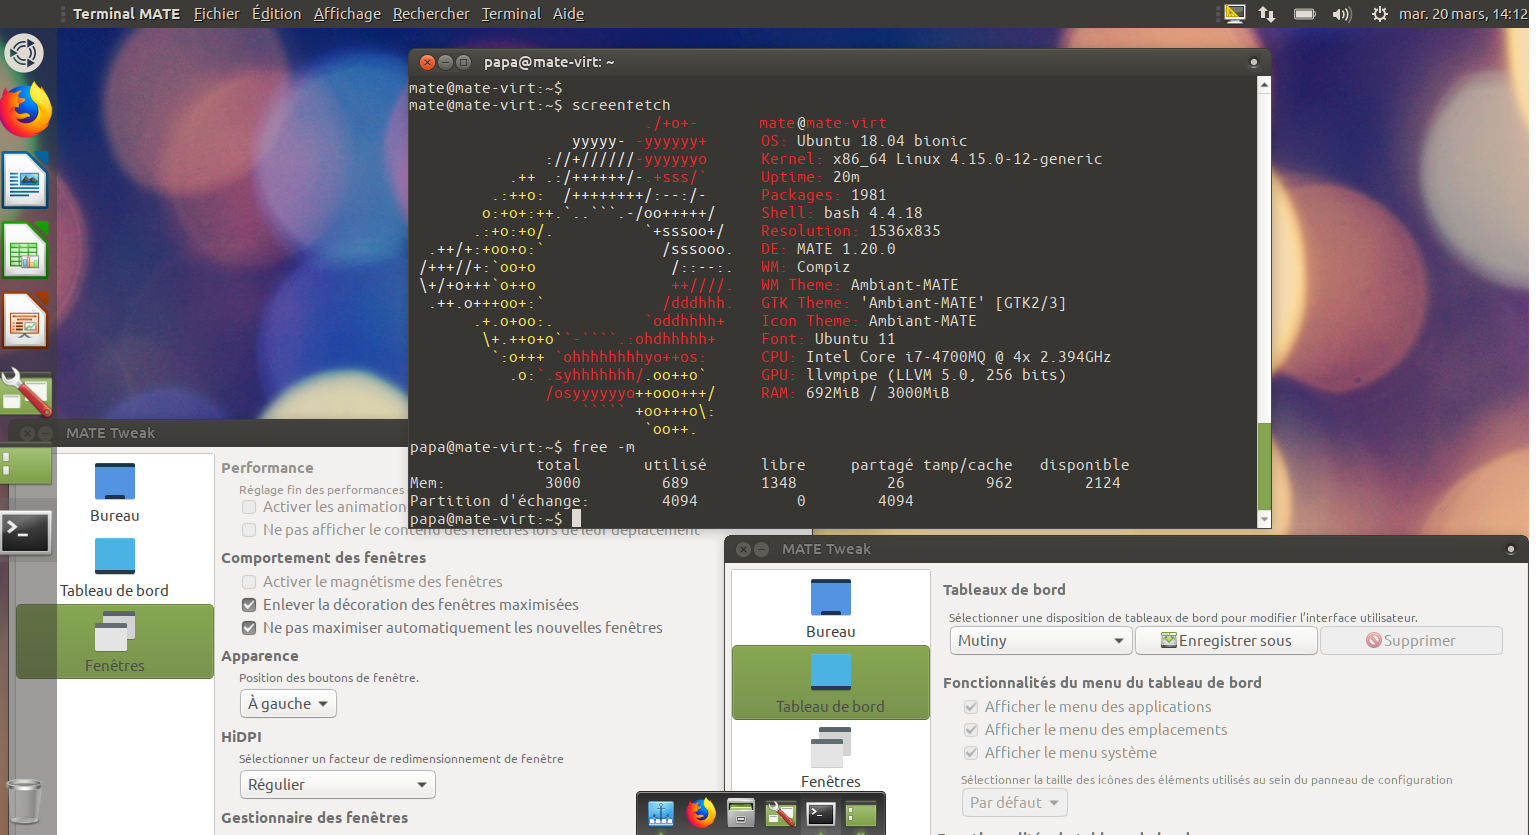Toggle Afficher le menu système

[971, 753]
